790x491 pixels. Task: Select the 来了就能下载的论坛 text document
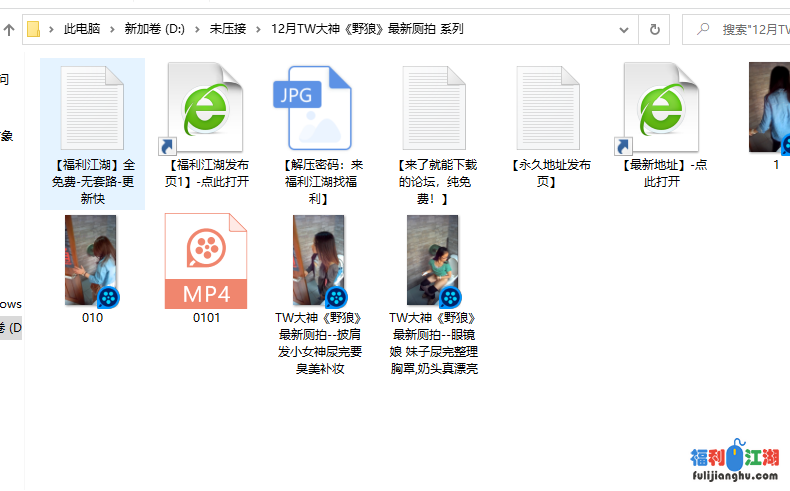[x=435, y=107]
